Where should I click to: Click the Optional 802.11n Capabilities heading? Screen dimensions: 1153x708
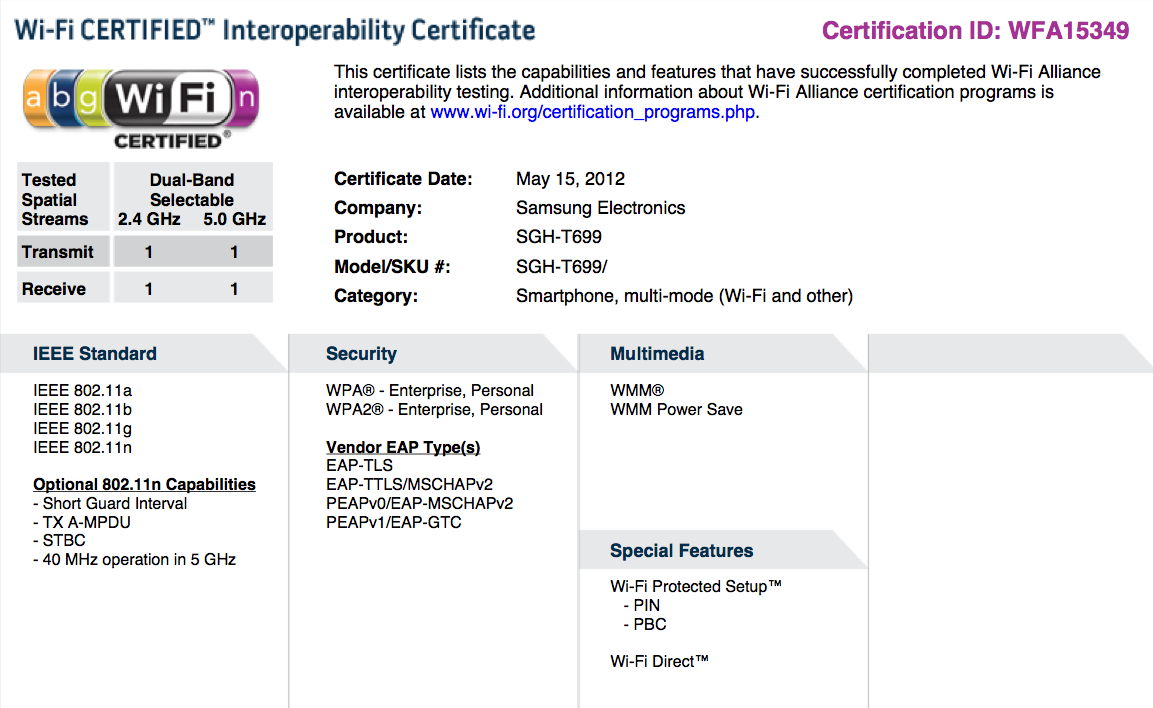144,485
